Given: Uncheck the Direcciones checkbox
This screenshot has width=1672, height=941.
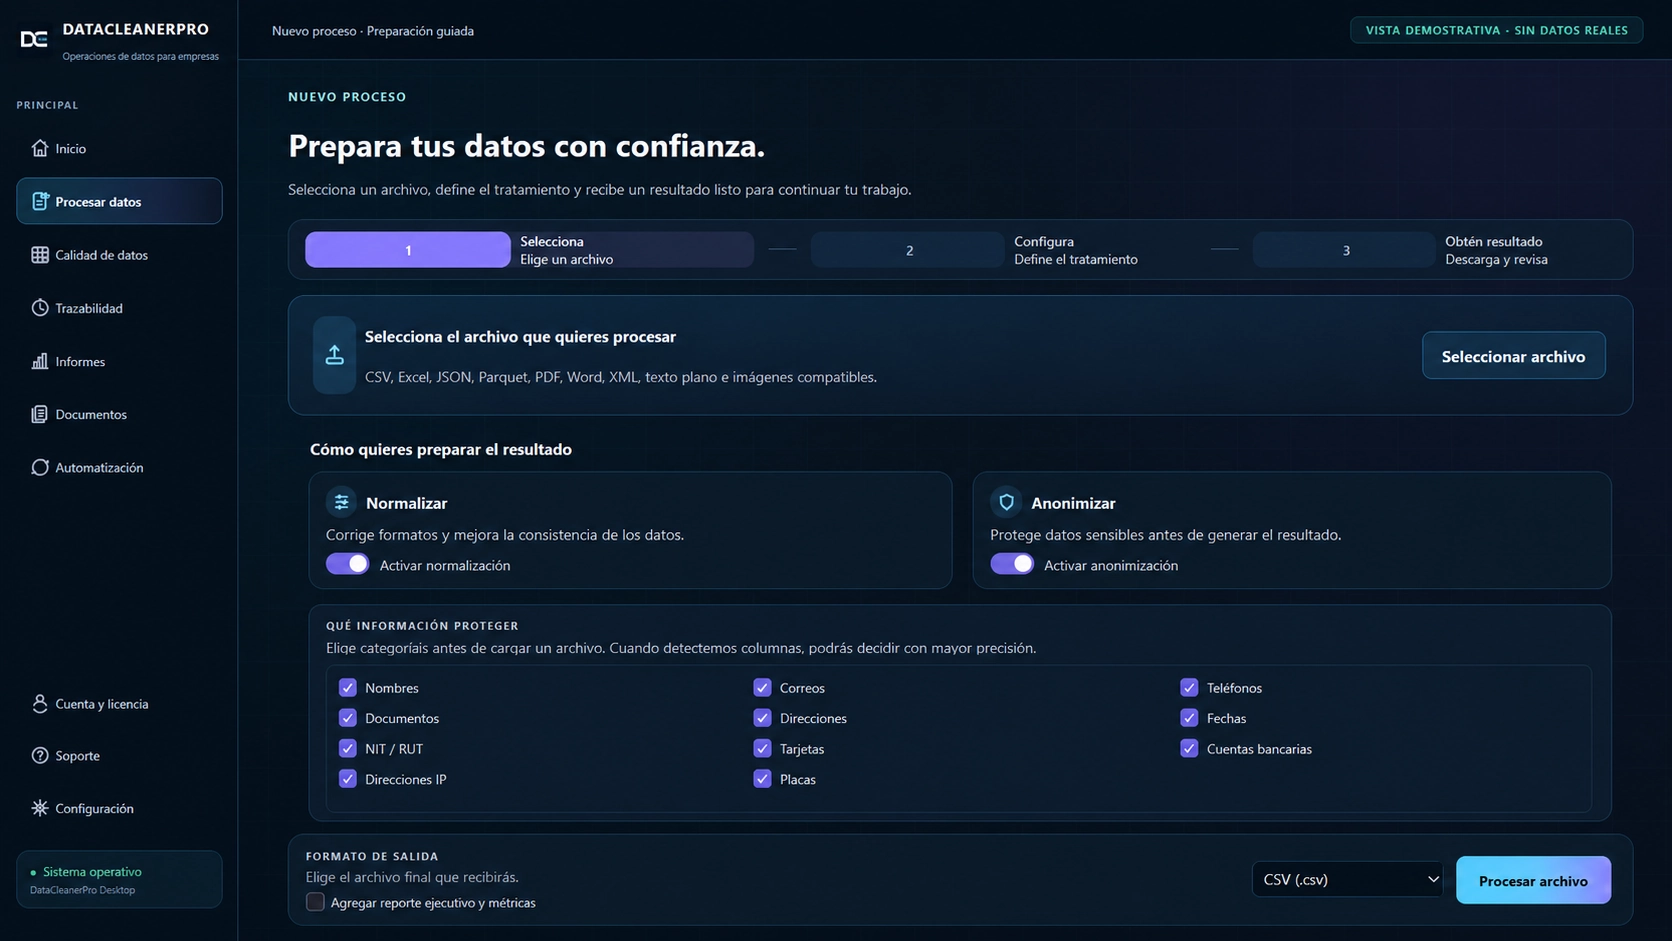Looking at the screenshot, I should (x=762, y=718).
